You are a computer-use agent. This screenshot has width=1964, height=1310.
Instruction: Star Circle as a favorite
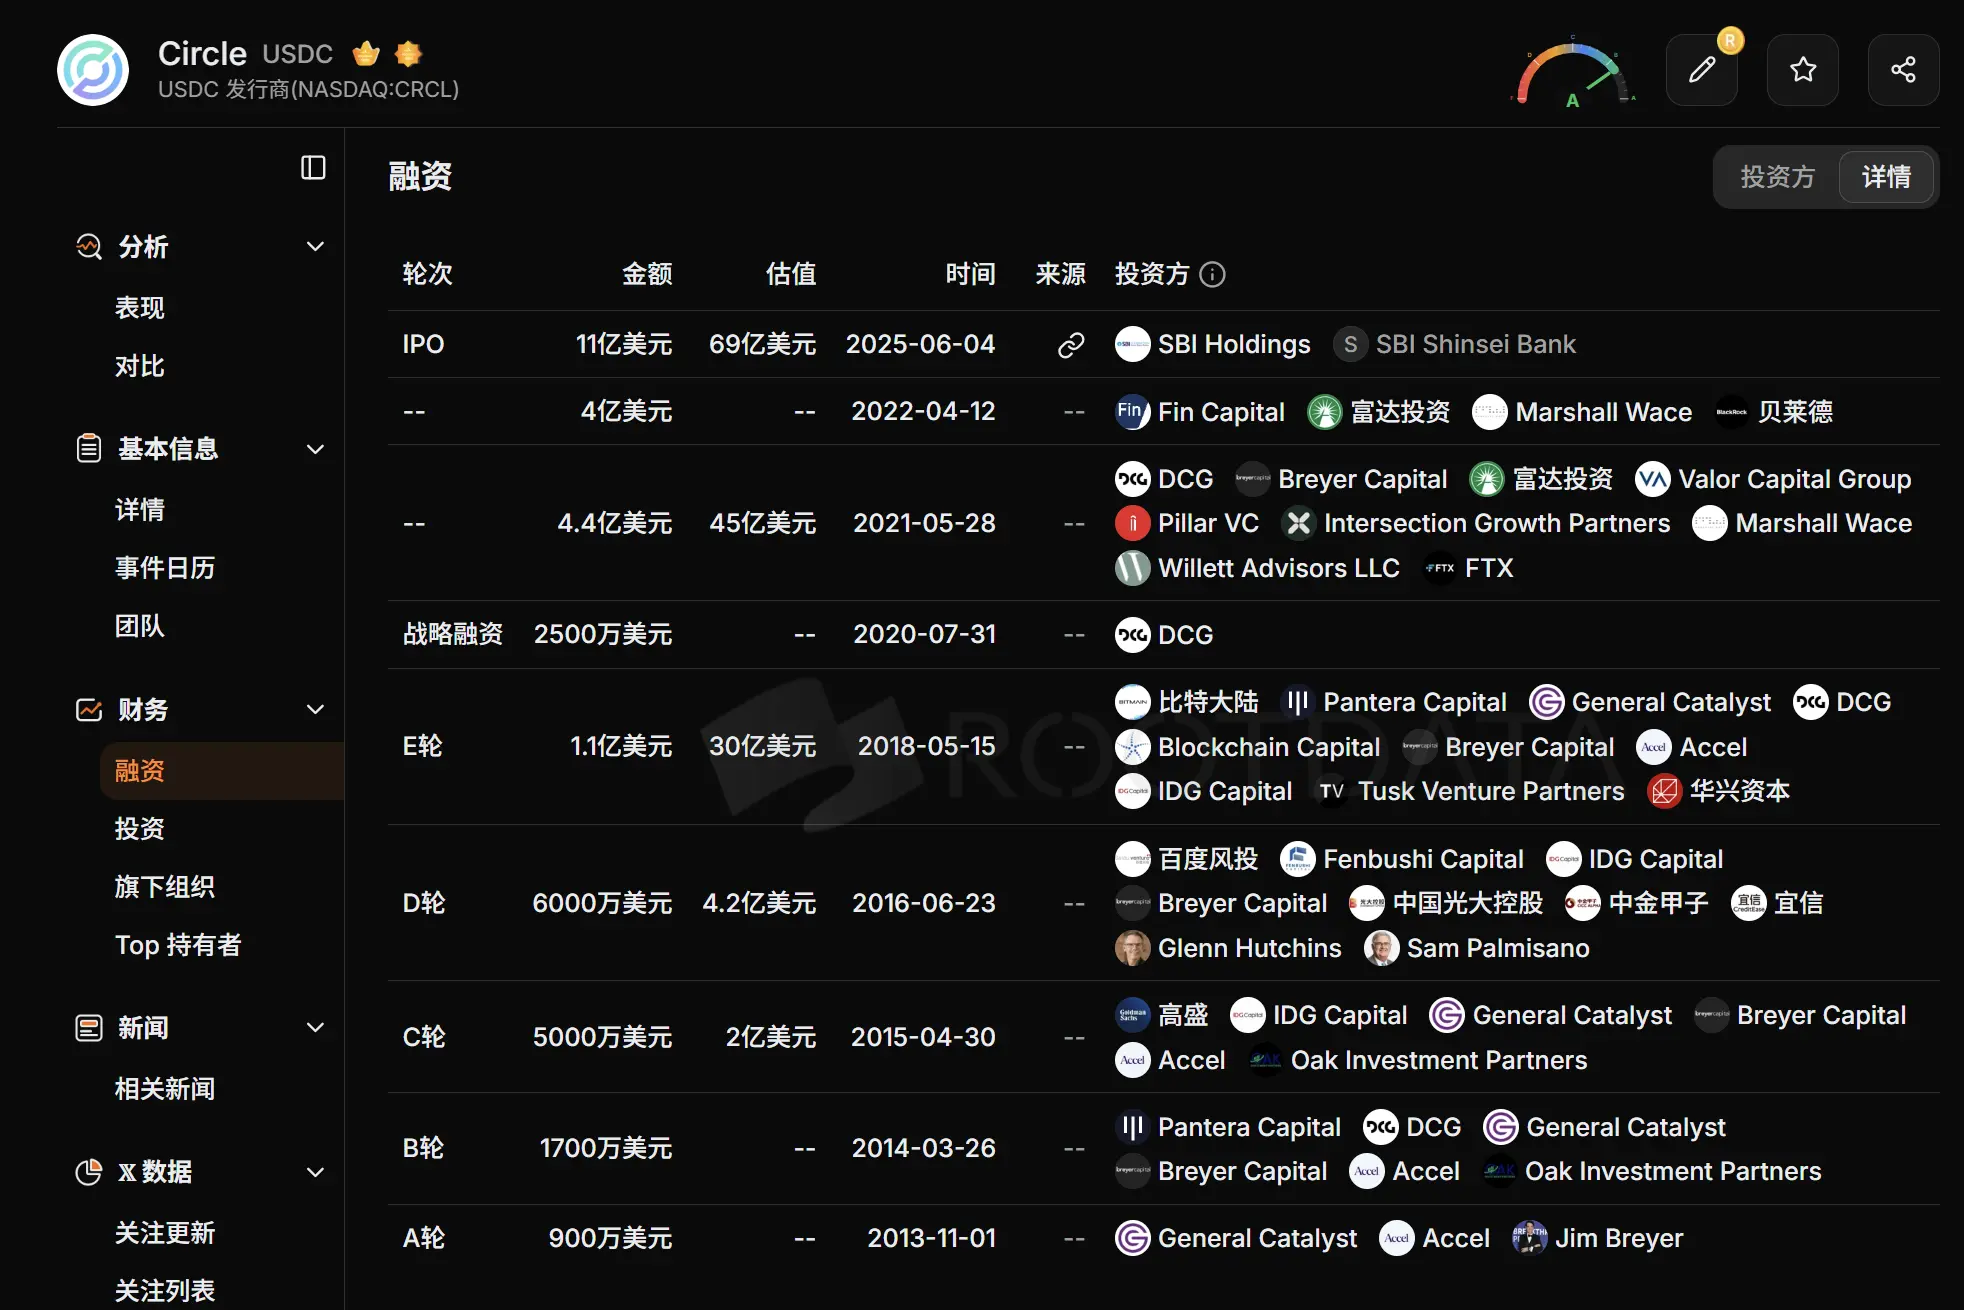coord(1803,70)
